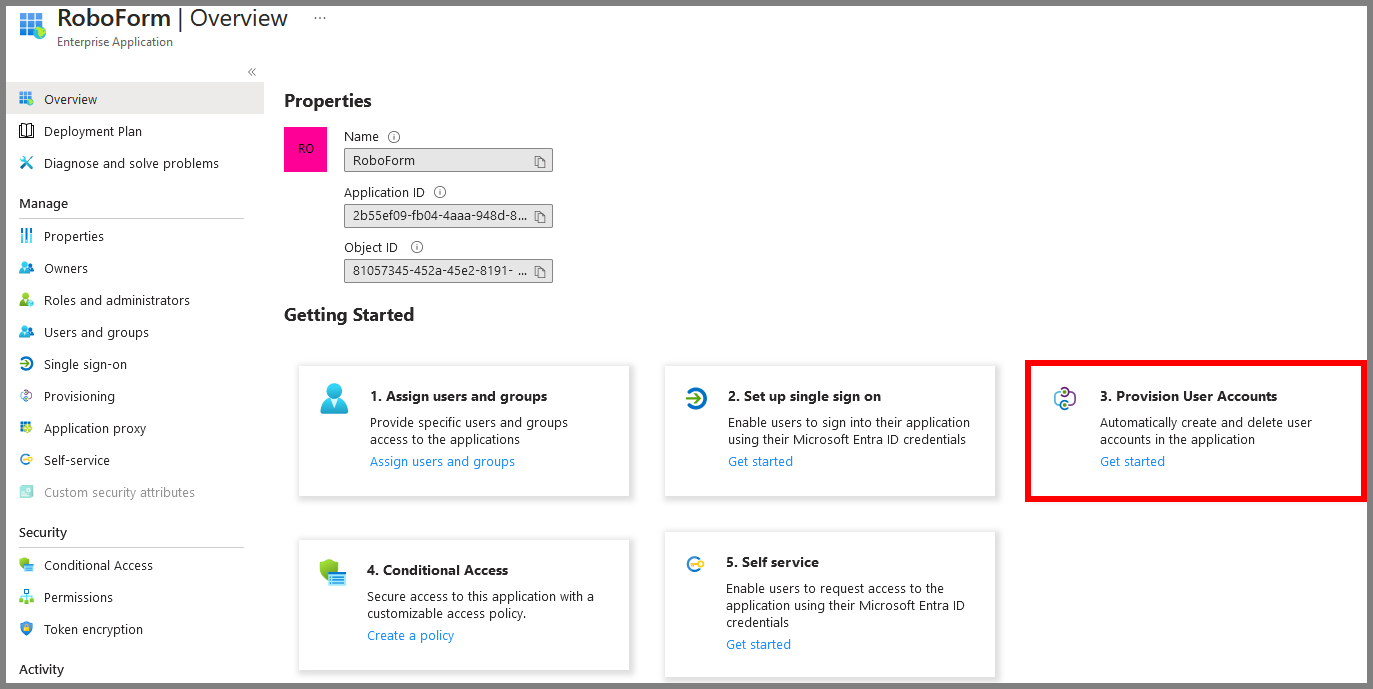The height and width of the screenshot is (689, 1373).
Task: Collapse the sidebar with the double chevron
Action: (252, 72)
